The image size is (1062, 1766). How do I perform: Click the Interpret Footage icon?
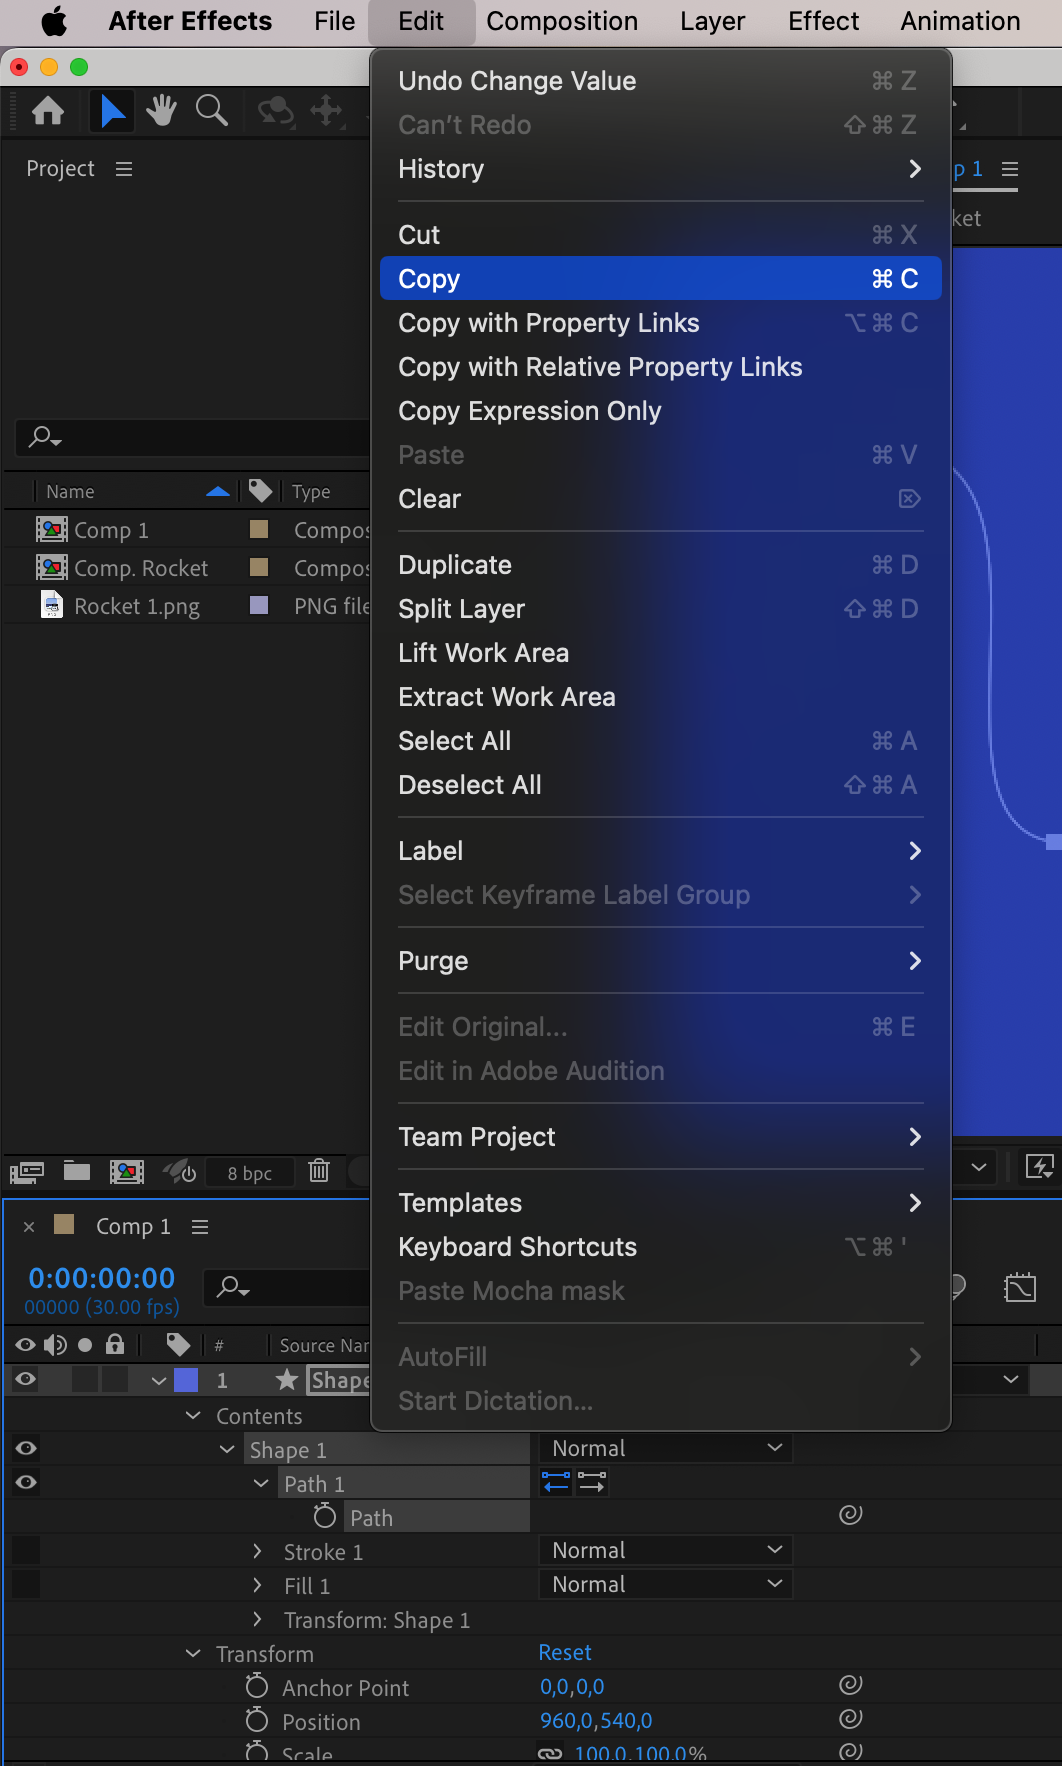click(x=27, y=1172)
